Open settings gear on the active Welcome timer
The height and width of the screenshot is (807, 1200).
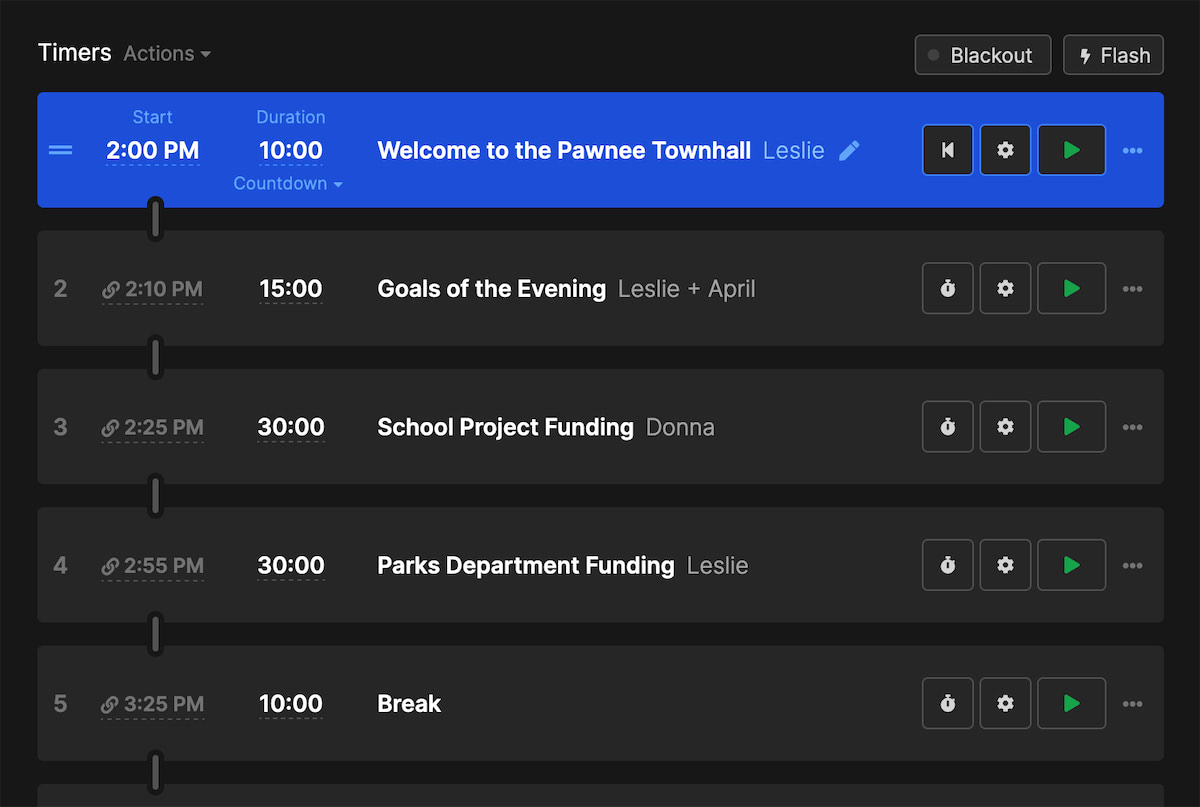coord(1005,149)
